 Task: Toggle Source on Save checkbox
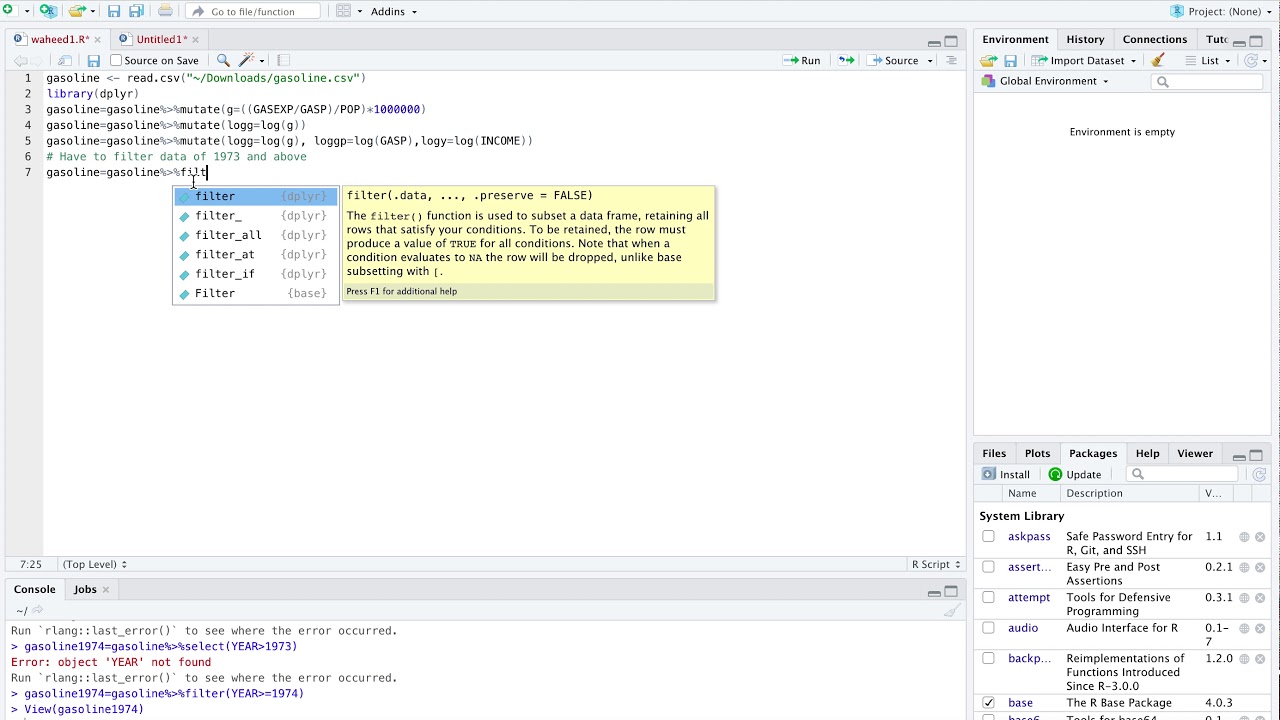pos(116,60)
